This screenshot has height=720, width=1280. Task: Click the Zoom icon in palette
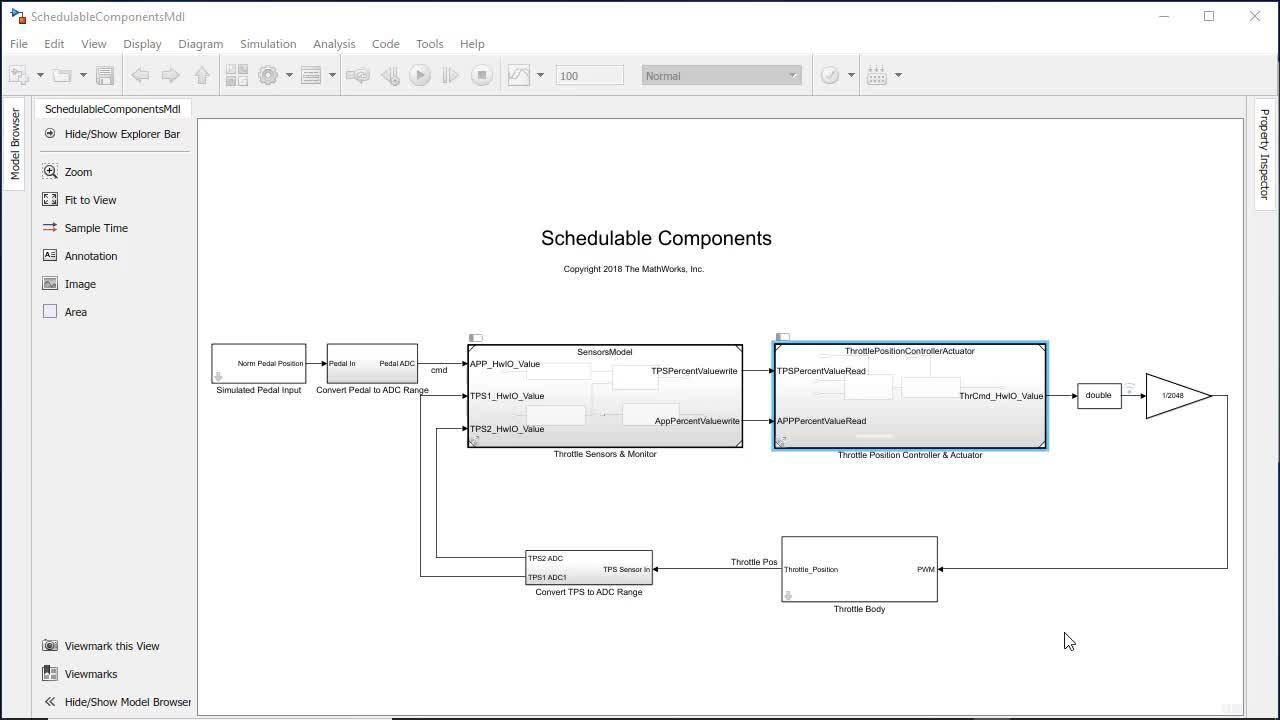[50, 172]
